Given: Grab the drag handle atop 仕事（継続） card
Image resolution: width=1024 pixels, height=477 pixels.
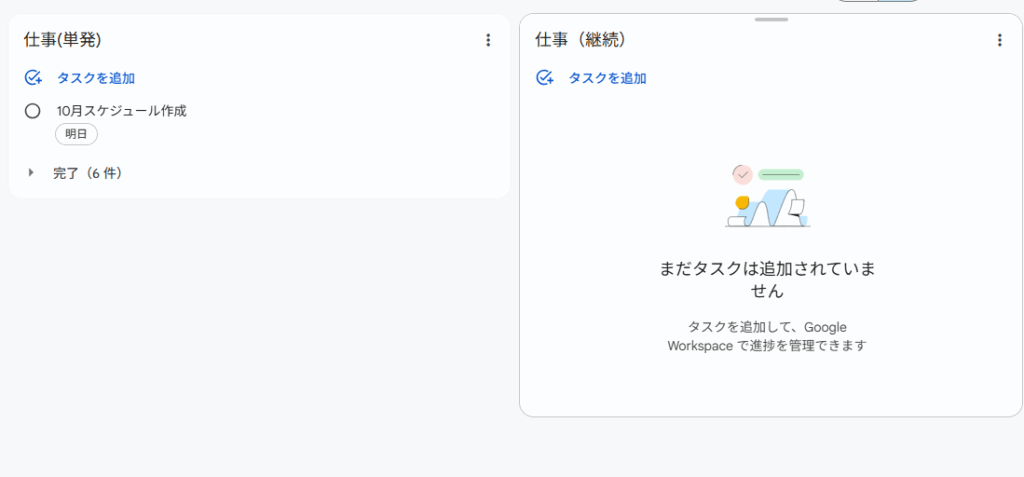Looking at the screenshot, I should [771, 19].
